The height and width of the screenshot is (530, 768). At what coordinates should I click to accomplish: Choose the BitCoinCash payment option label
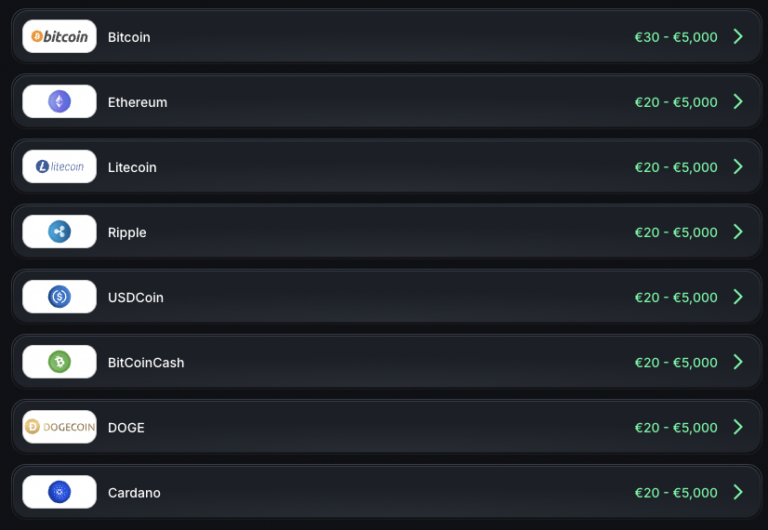tap(146, 362)
